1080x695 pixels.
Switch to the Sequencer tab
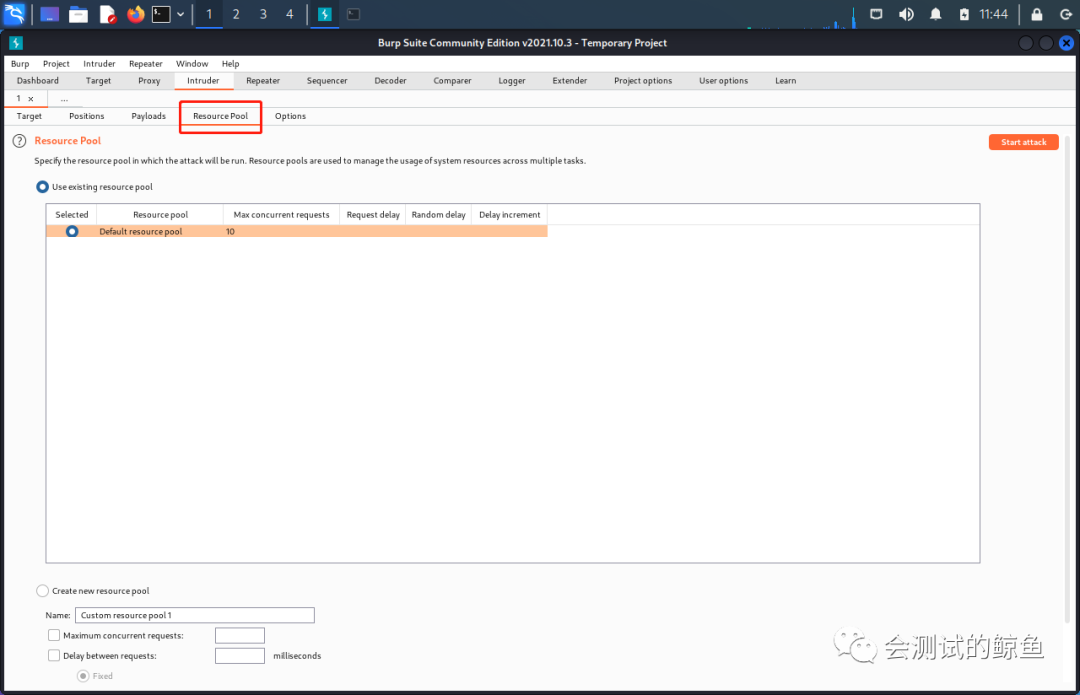326,81
